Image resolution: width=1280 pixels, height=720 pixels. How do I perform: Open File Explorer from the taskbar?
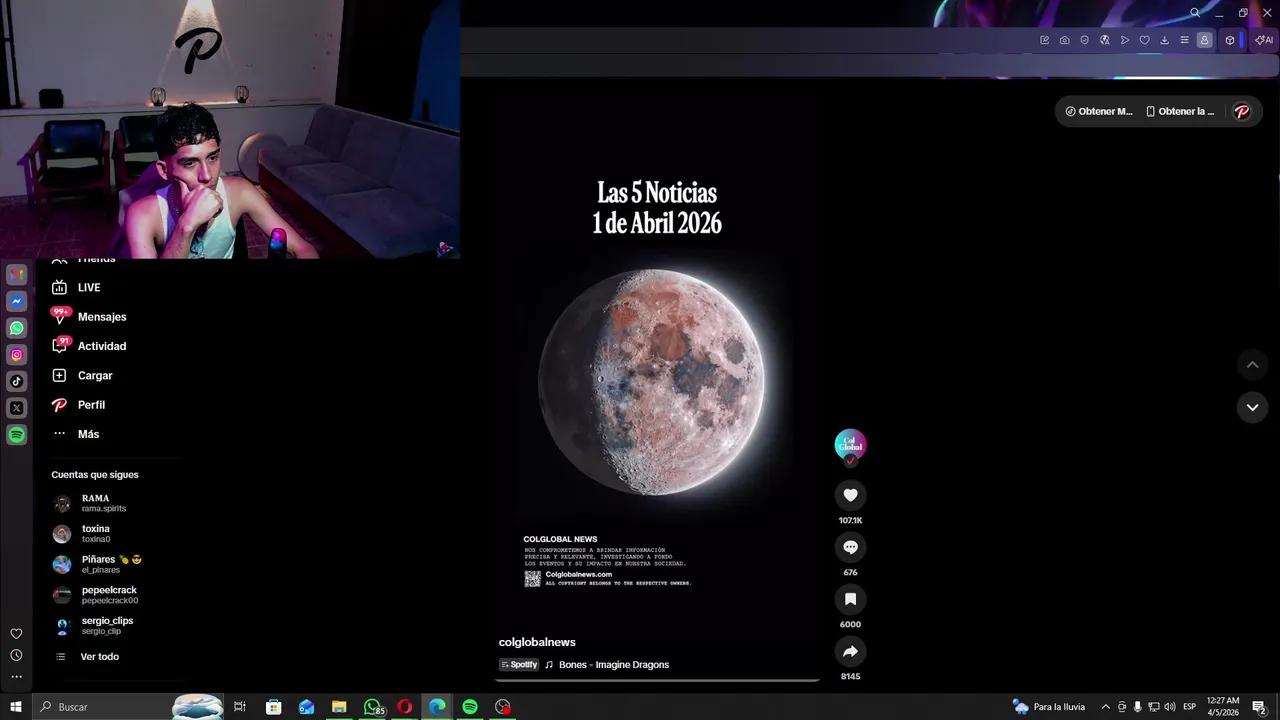pos(339,707)
